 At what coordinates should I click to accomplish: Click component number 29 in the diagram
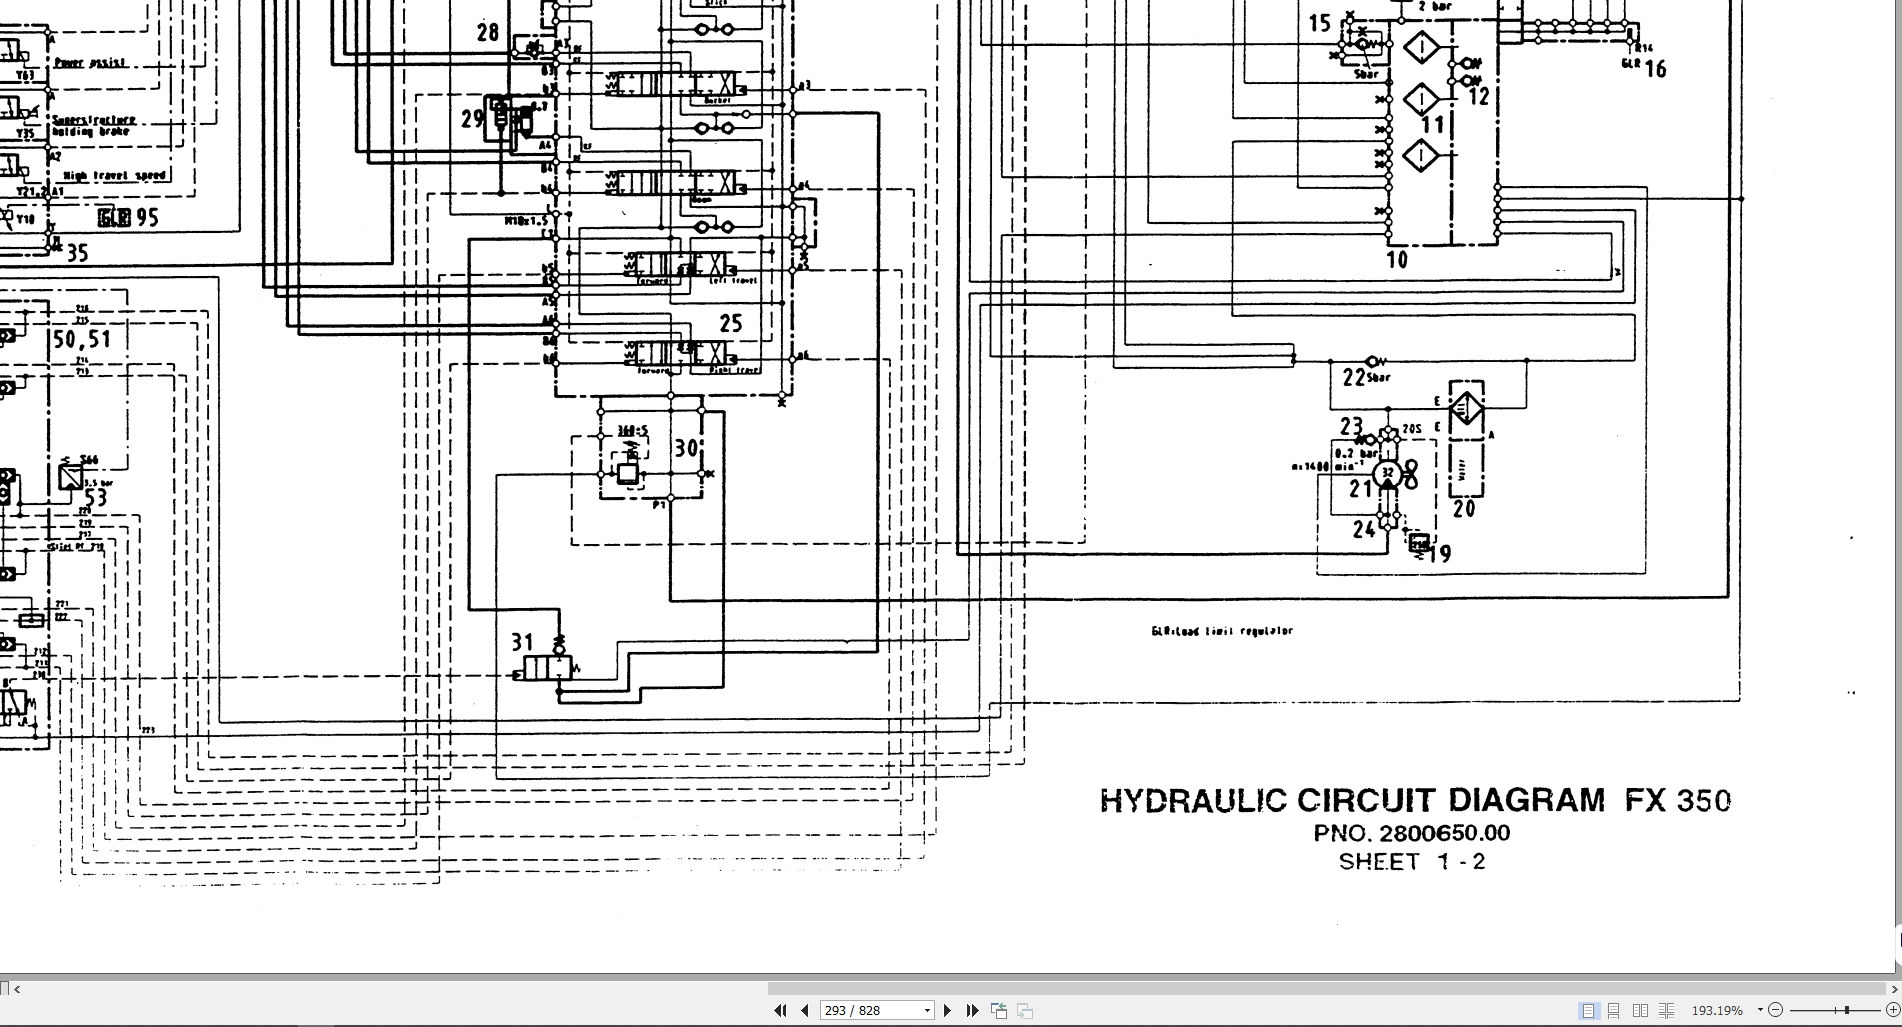coord(472,119)
